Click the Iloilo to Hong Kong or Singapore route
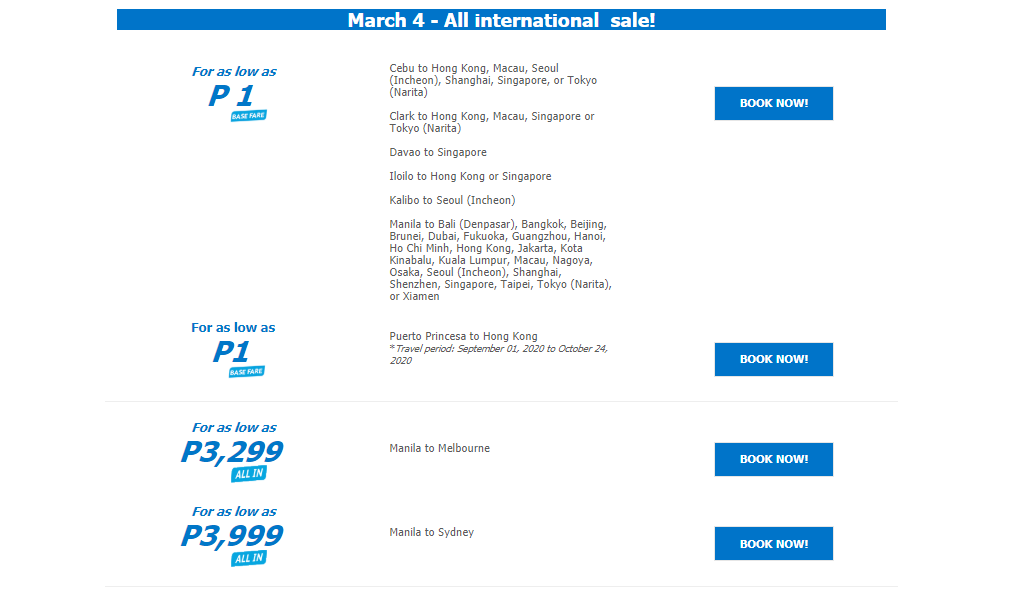This screenshot has height=607, width=1026. point(470,177)
